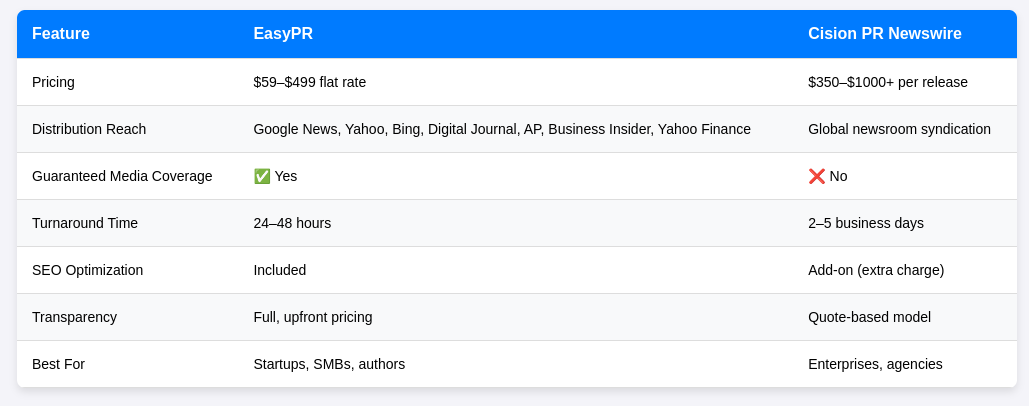Click the 2–5 business days cell
This screenshot has width=1029, height=406.
point(865,223)
